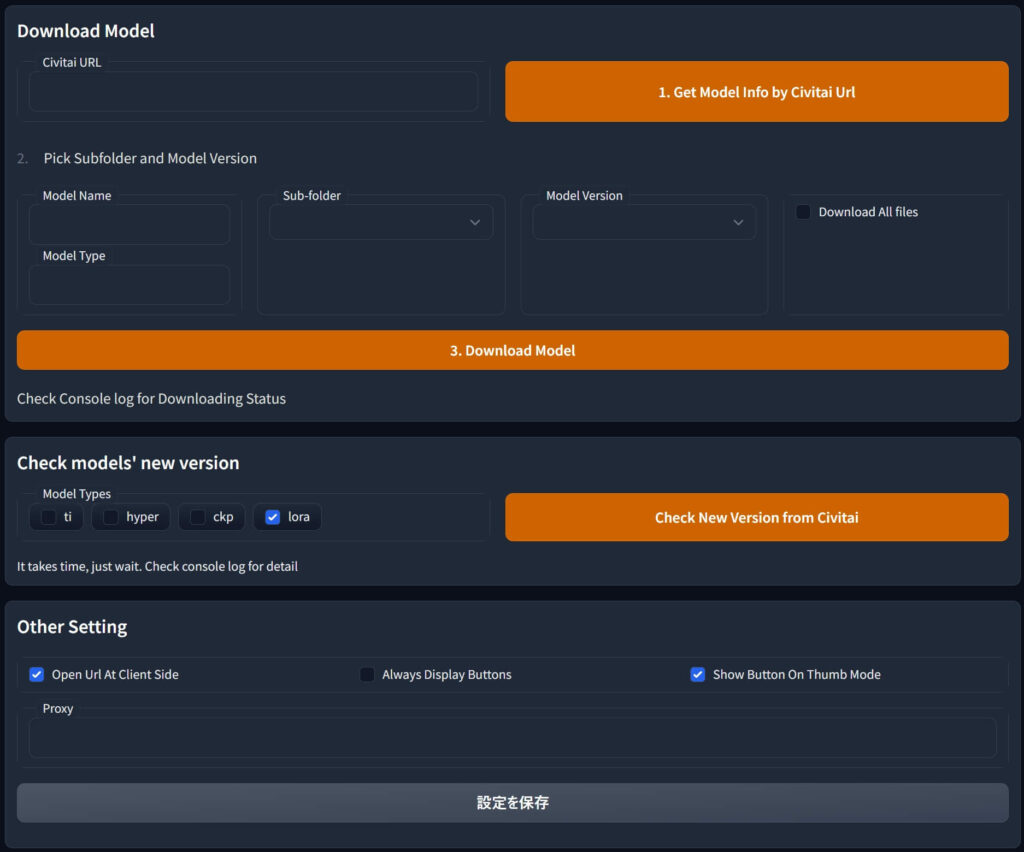Disable Open Url At Client Side
Image resolution: width=1024 pixels, height=852 pixels.
click(x=37, y=674)
